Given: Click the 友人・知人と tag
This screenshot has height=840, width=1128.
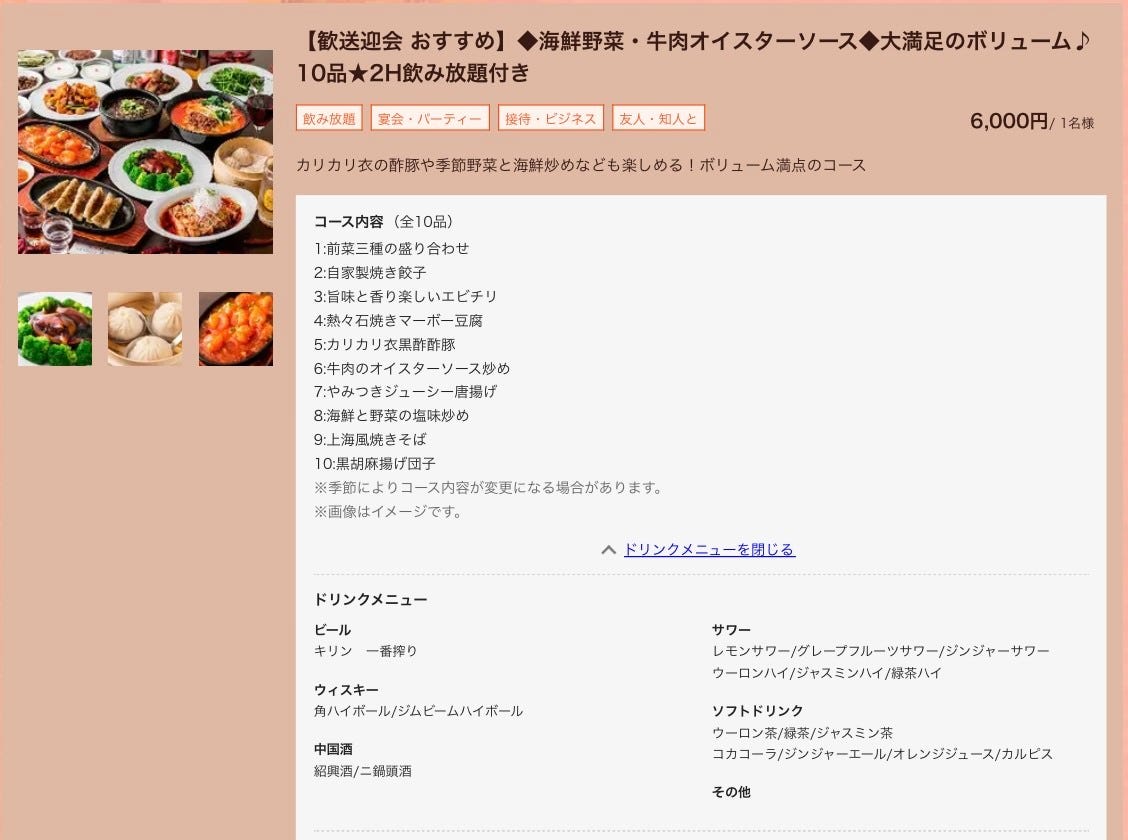Looking at the screenshot, I should pyautogui.click(x=658, y=118).
